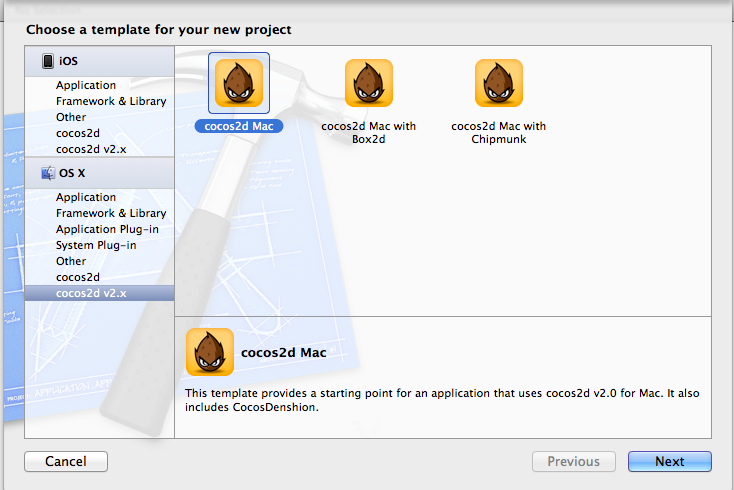
Task: Pick the cocos2d Mac with Chipmunk template icon
Action: point(499,83)
